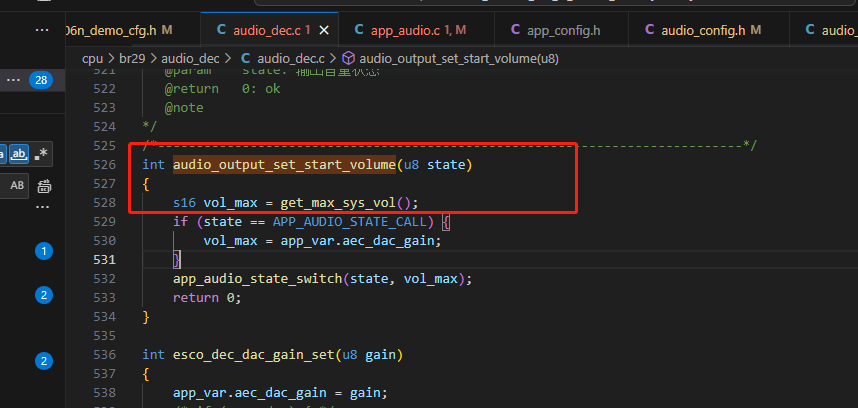Open the sidebar ellipsis menu at top
Image resolution: width=858 pixels, height=408 pixels.
[42, 30]
